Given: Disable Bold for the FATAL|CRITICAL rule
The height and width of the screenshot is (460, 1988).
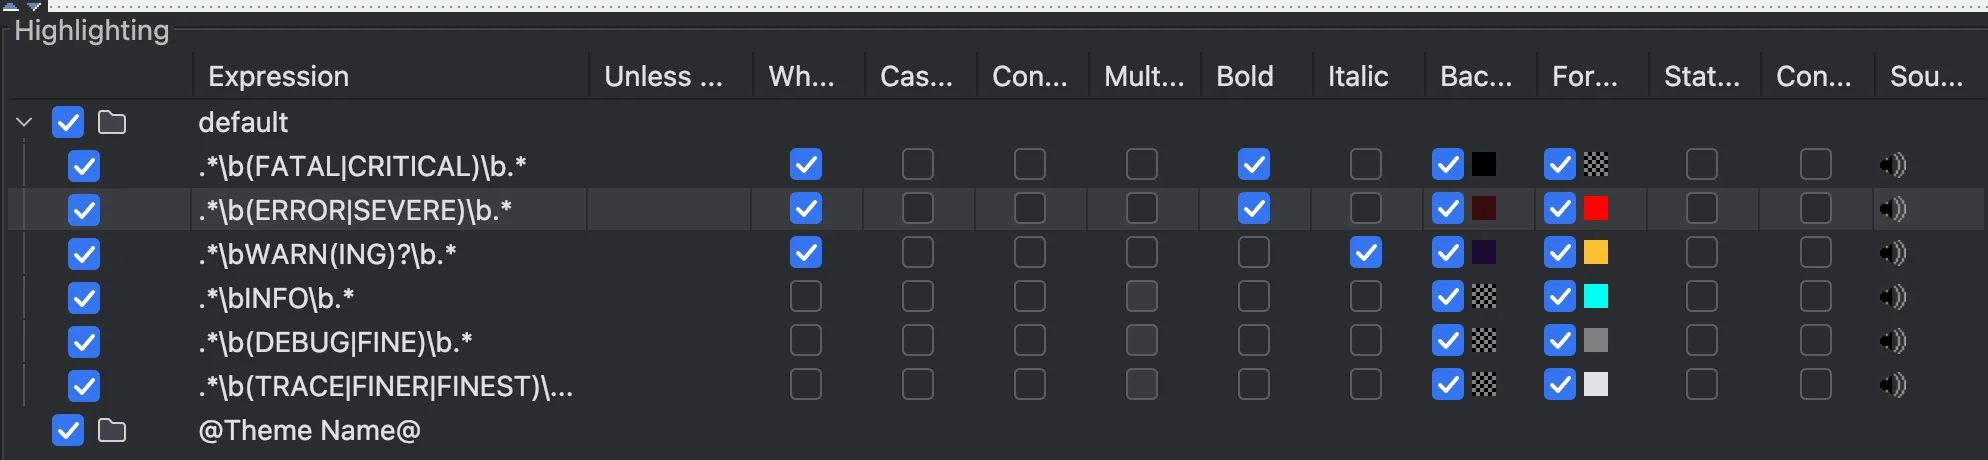Looking at the screenshot, I should click(1253, 165).
